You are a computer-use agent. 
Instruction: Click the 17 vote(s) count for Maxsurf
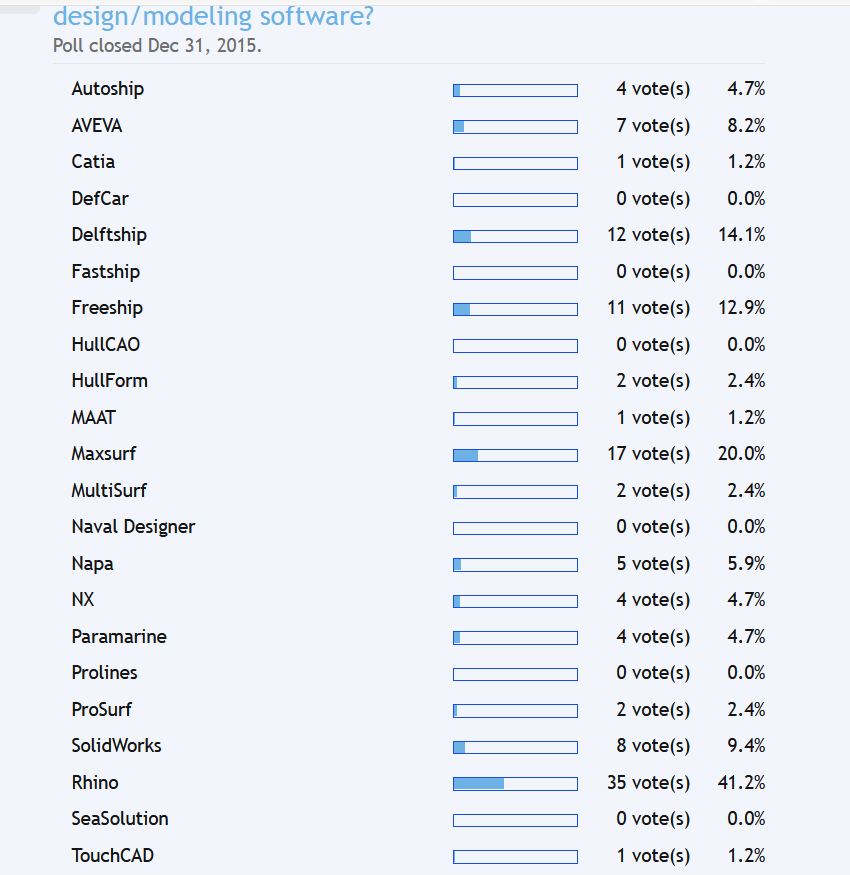pyautogui.click(x=648, y=454)
